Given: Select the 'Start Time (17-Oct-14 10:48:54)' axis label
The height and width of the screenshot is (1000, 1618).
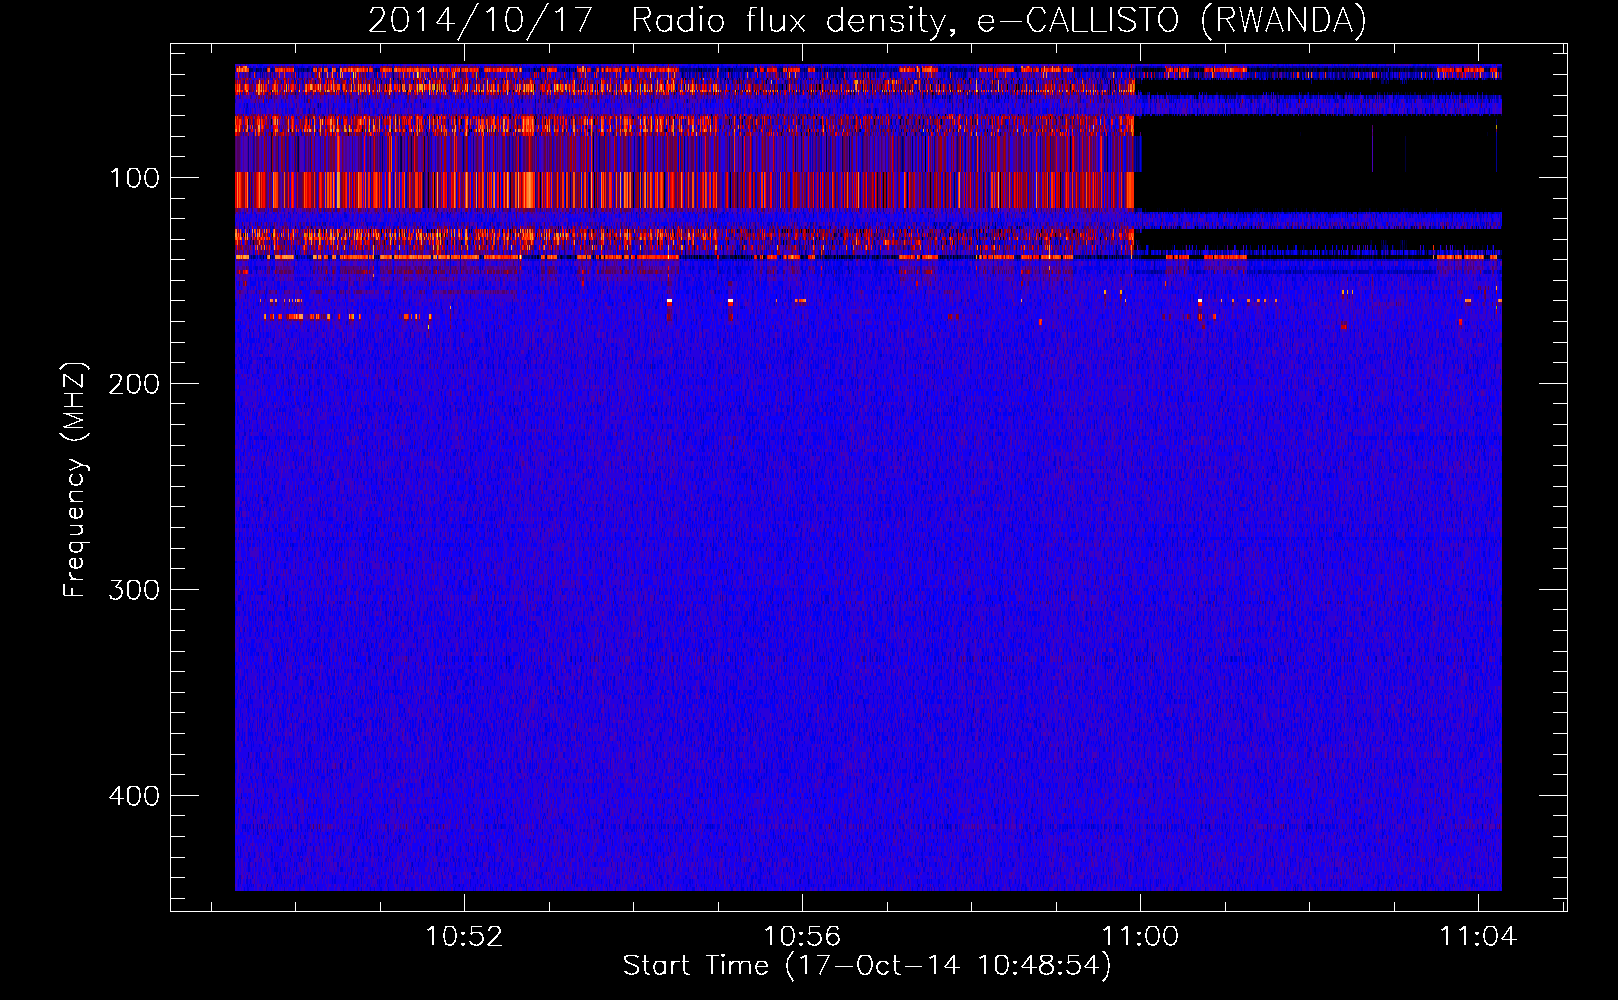Looking at the screenshot, I should point(867,966).
